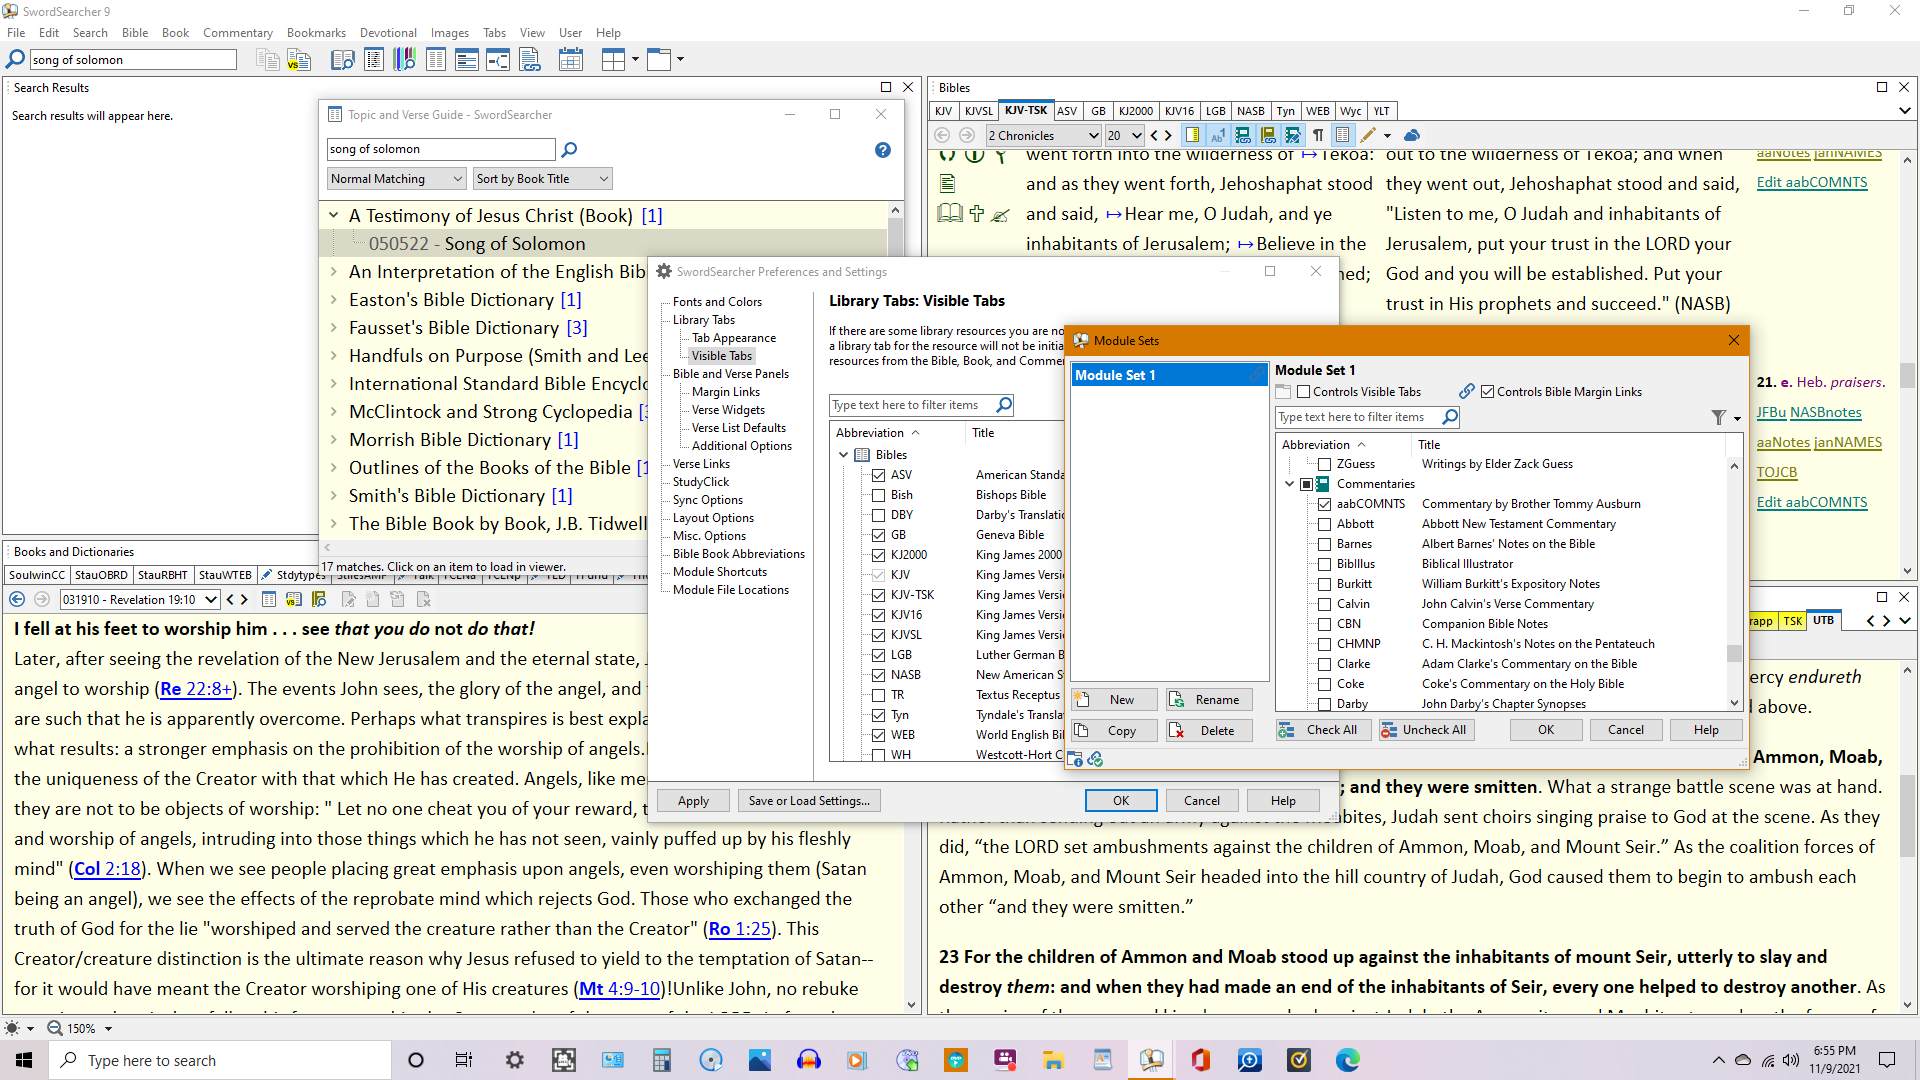This screenshot has width=1920, height=1080.
Task: Click the filter search icon in Visible Tabs list
Action: (x=1004, y=404)
